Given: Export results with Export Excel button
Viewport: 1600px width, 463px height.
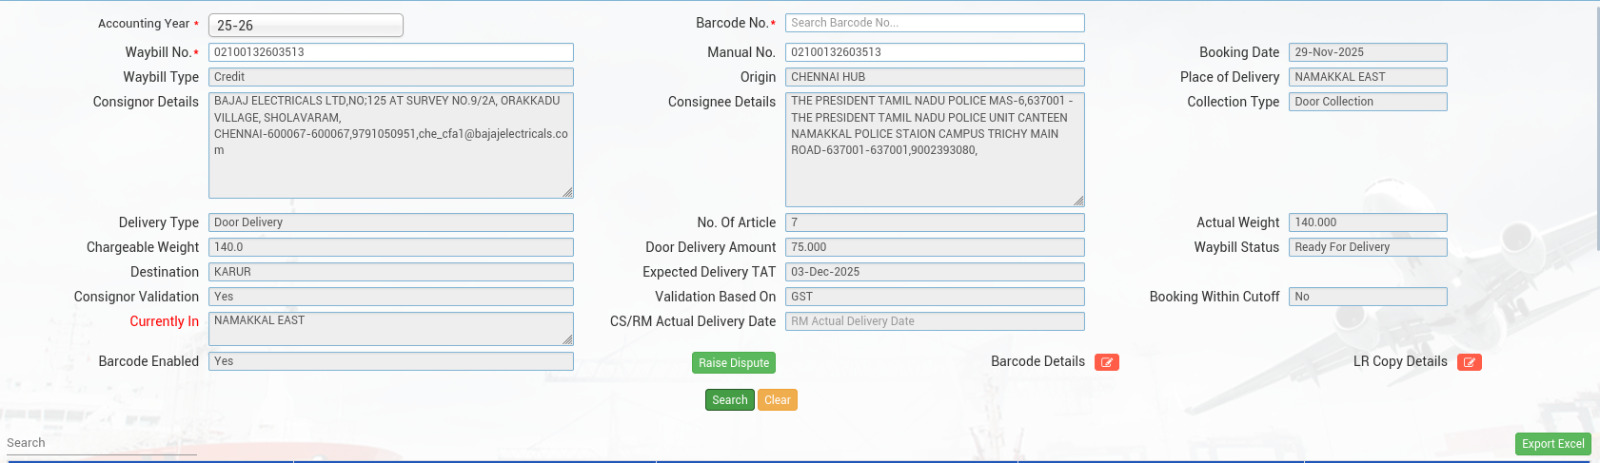Looking at the screenshot, I should coord(1552,444).
